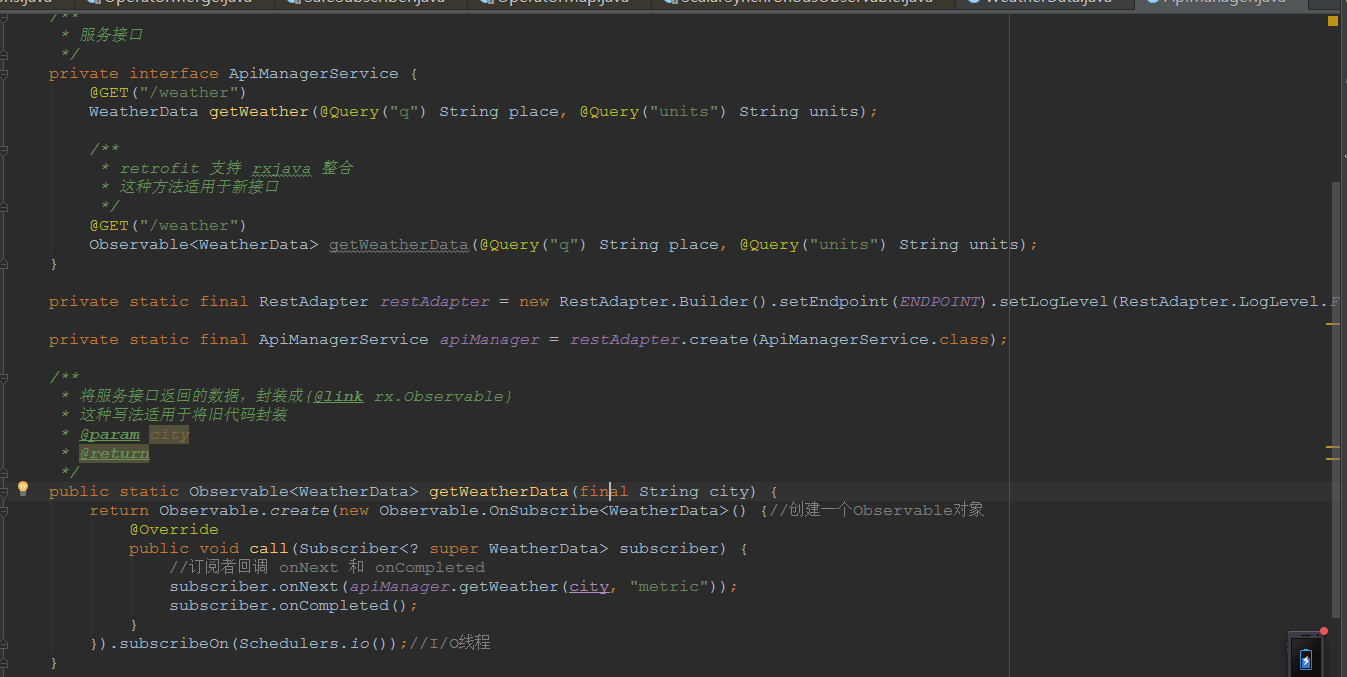Click the battery charging widget icon
The height and width of the screenshot is (677, 1347).
[1305, 658]
